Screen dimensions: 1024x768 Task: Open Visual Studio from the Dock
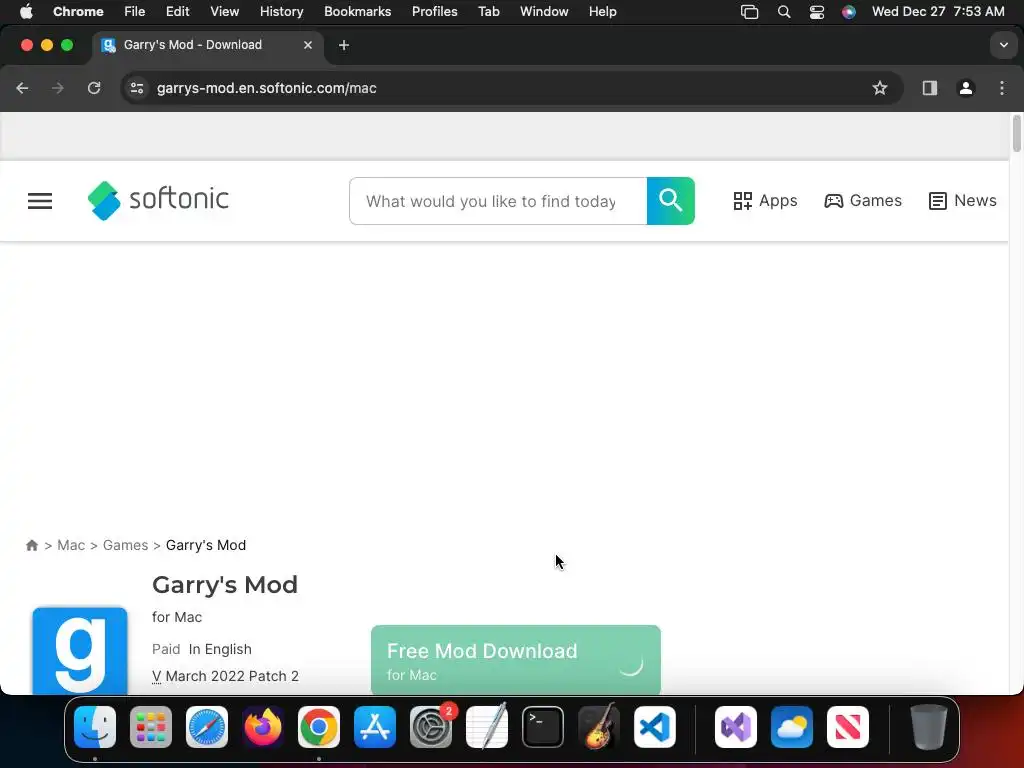(x=736, y=727)
